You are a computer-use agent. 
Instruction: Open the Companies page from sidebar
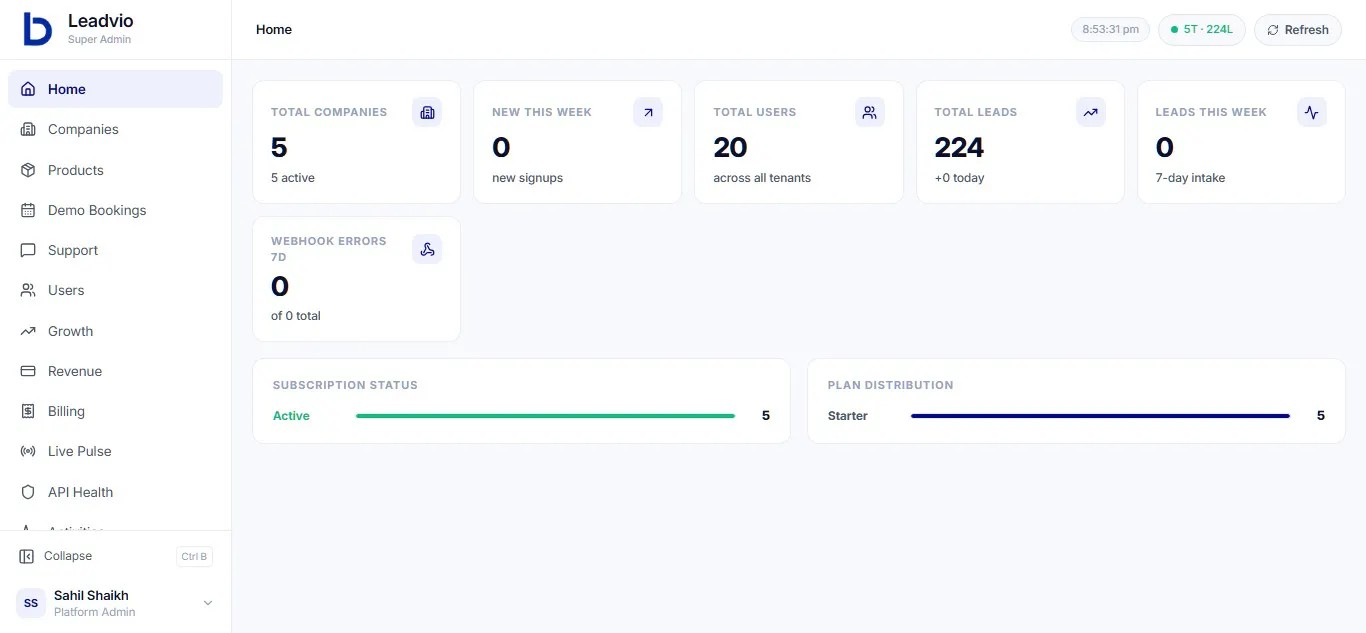pos(115,129)
